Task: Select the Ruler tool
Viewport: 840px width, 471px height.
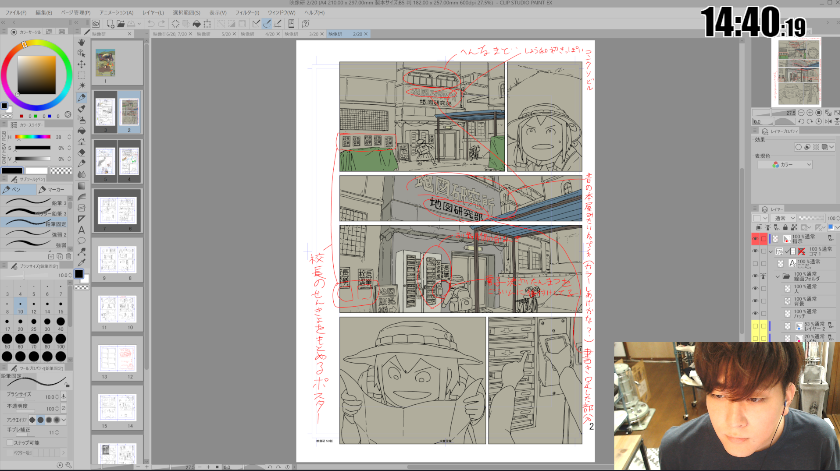Action: (x=81, y=219)
